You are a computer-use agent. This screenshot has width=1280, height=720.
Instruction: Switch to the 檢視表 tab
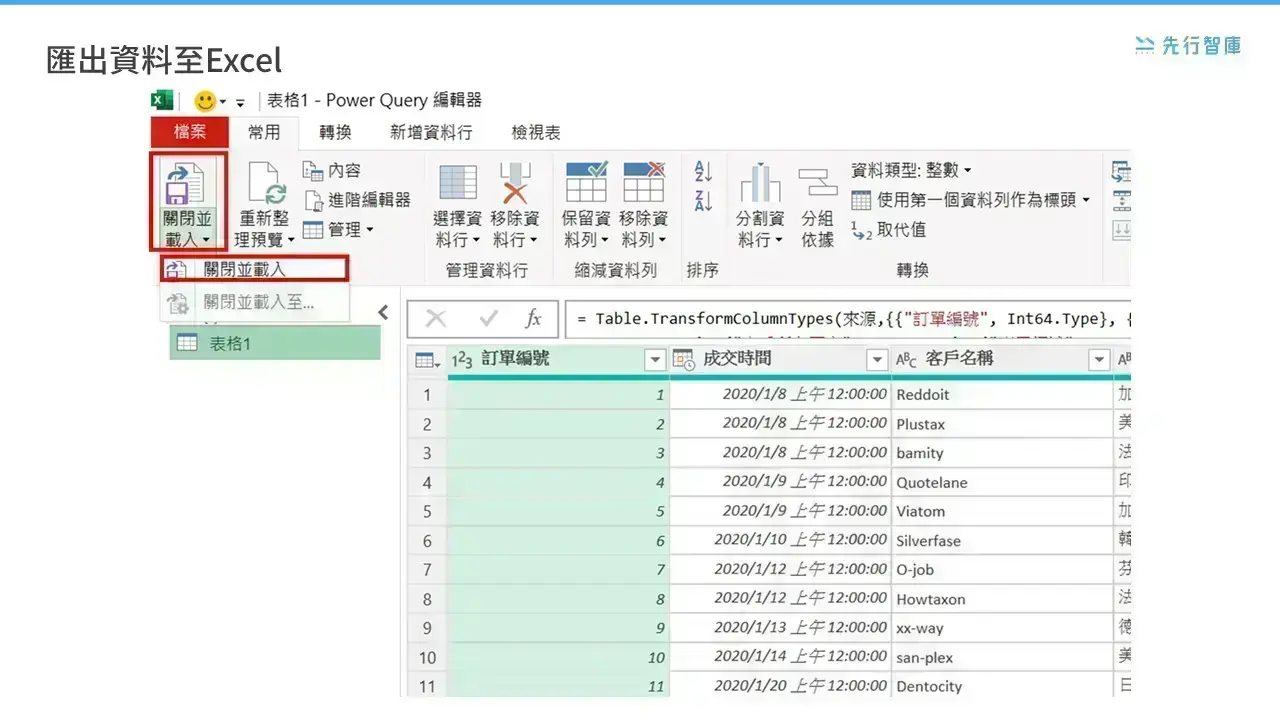point(536,132)
